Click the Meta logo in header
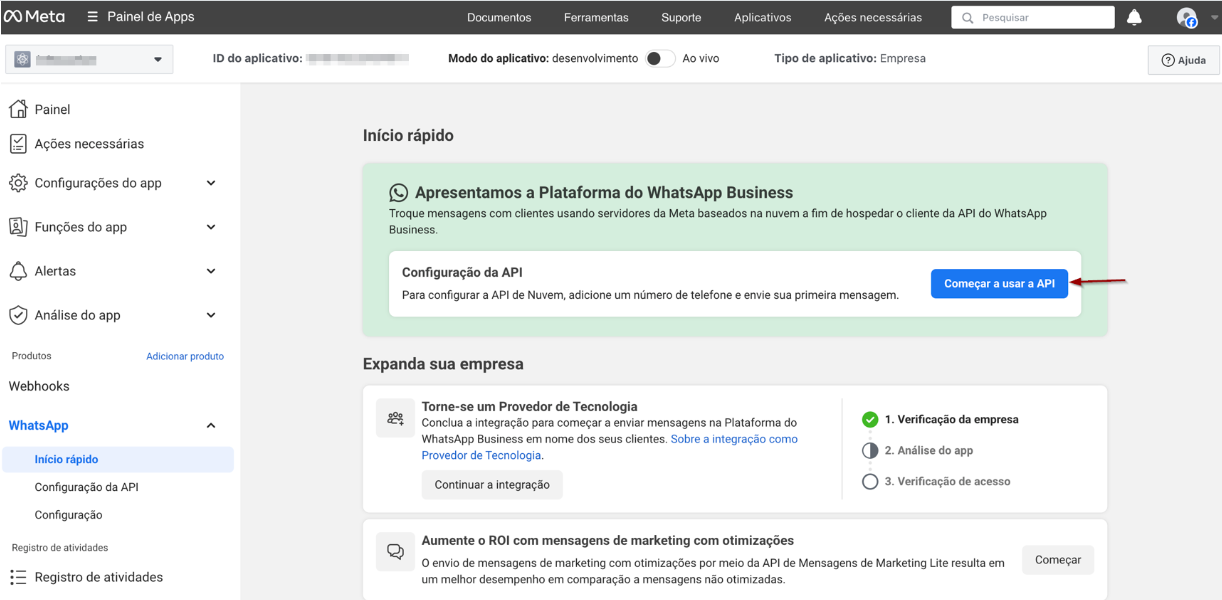Image resolution: width=1222 pixels, height=600 pixels. (34, 17)
